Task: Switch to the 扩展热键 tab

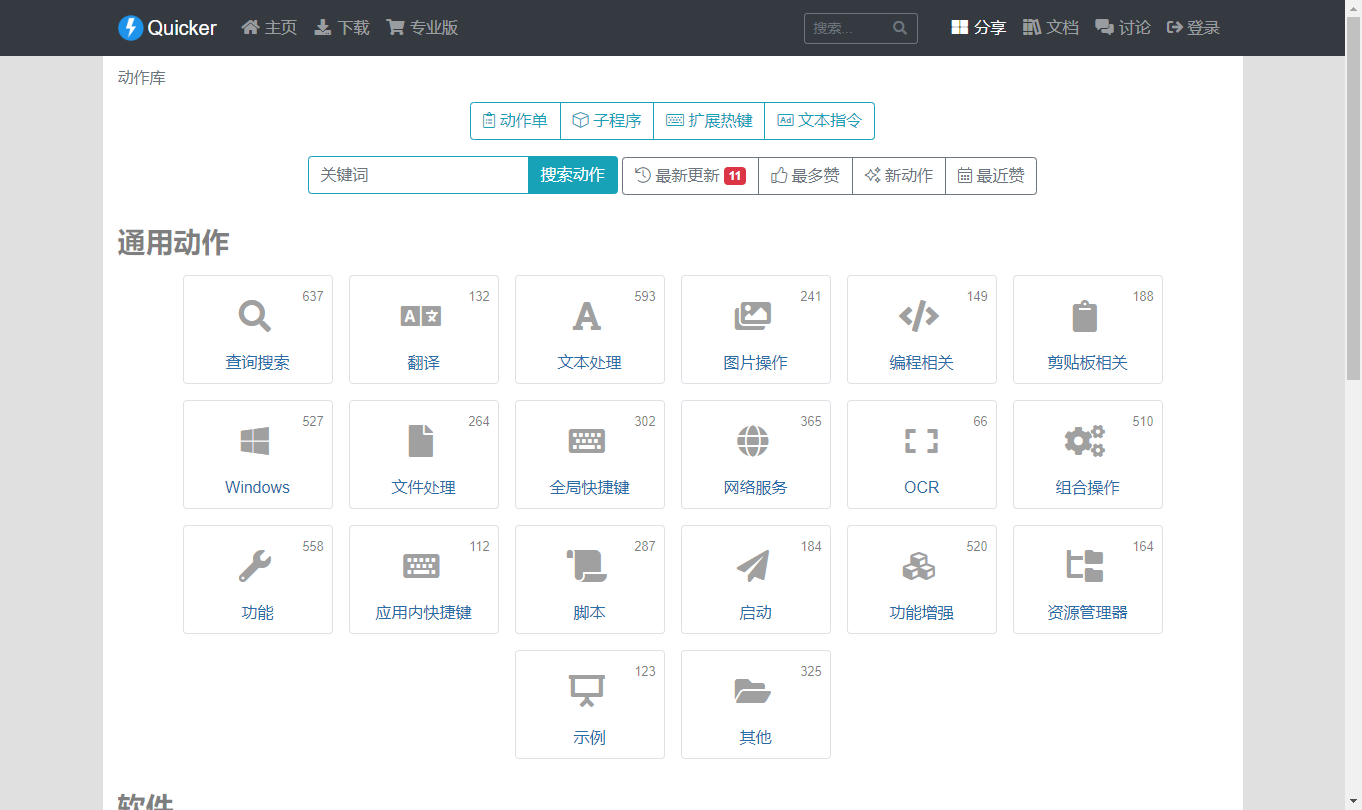Action: point(709,121)
